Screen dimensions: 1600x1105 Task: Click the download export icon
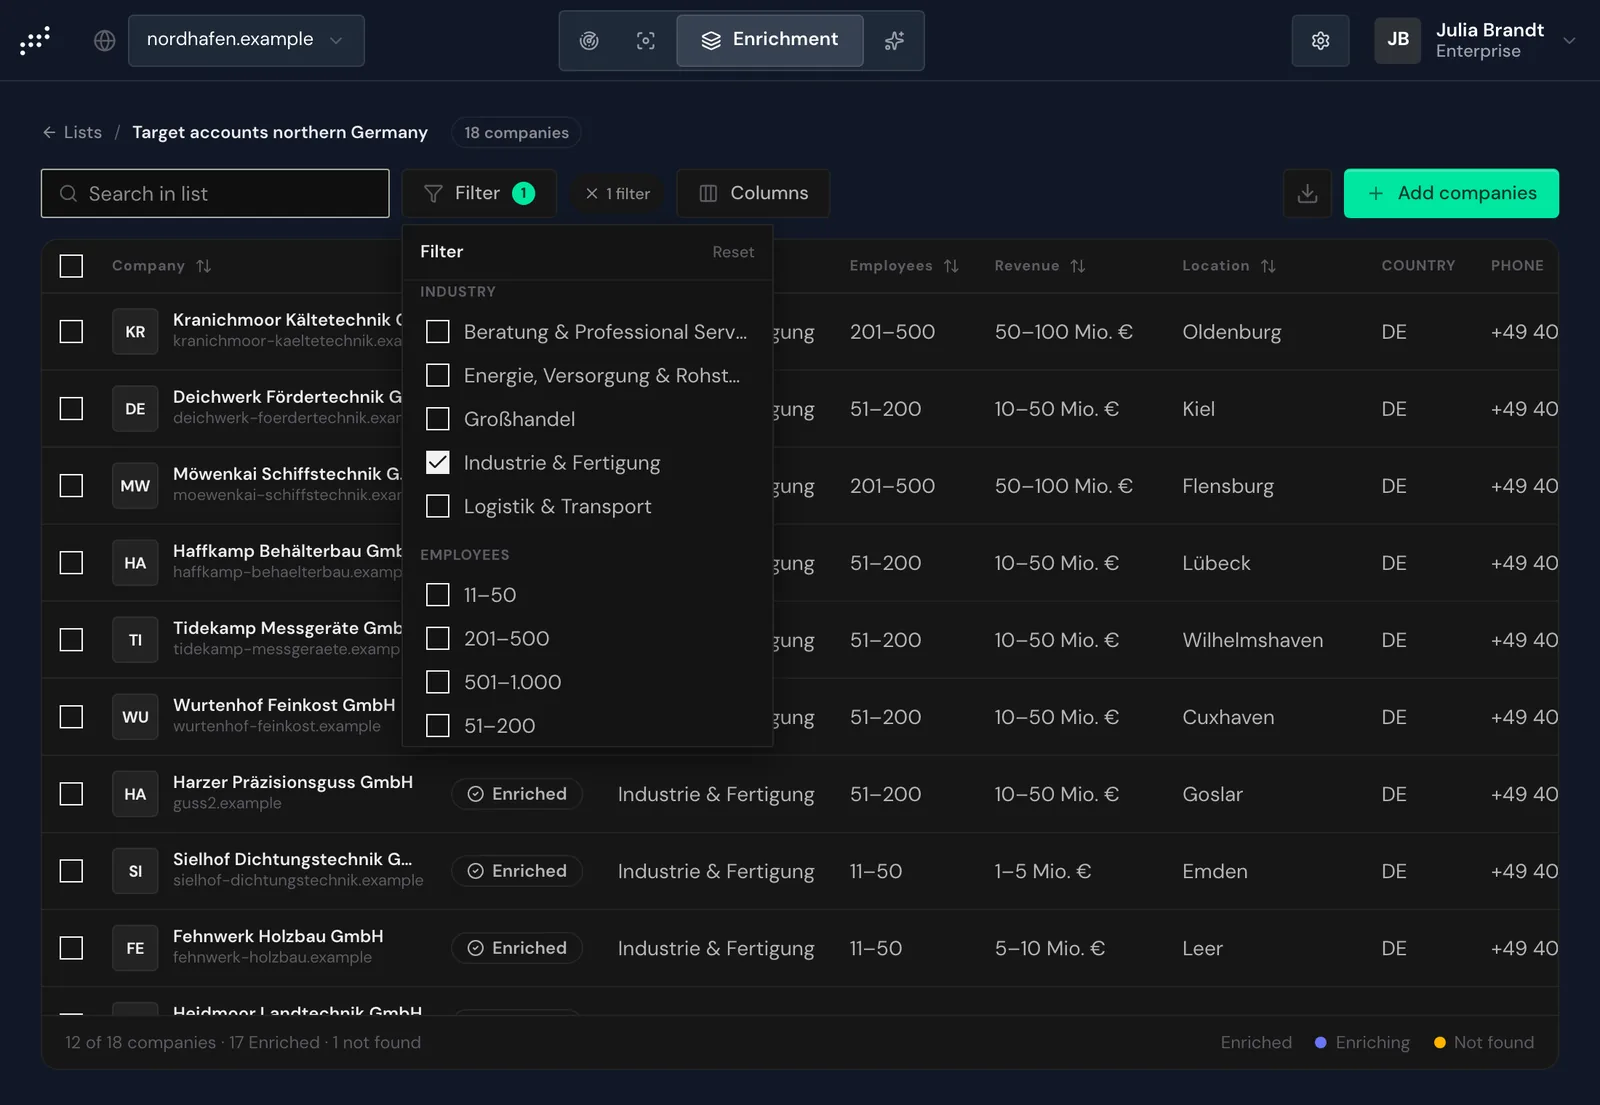pos(1307,193)
